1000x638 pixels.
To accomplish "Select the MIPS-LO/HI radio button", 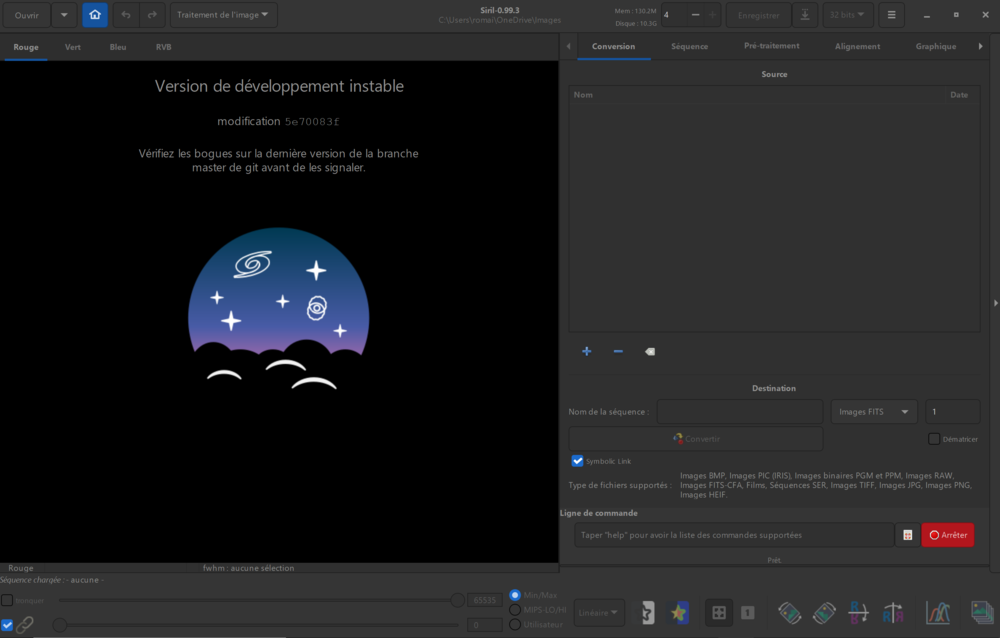I will click(515, 609).
